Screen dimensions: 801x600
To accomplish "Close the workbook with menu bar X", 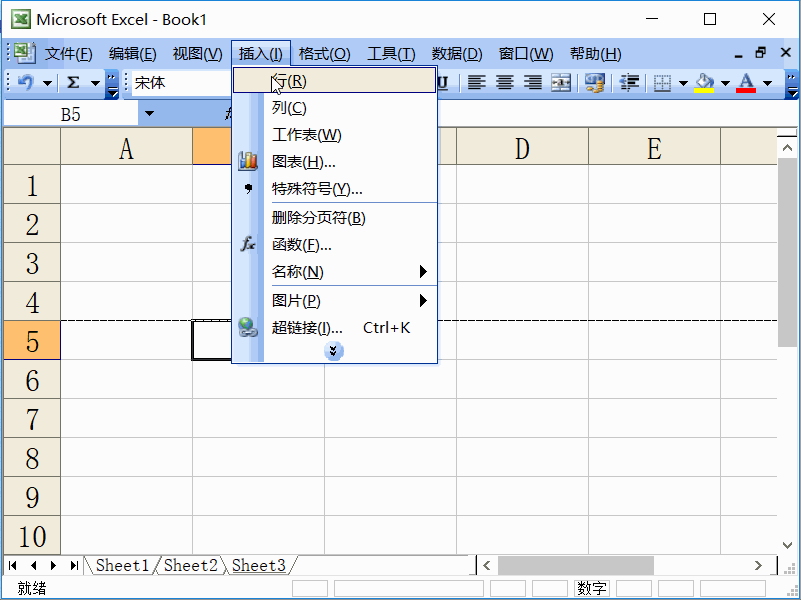I will click(x=786, y=53).
